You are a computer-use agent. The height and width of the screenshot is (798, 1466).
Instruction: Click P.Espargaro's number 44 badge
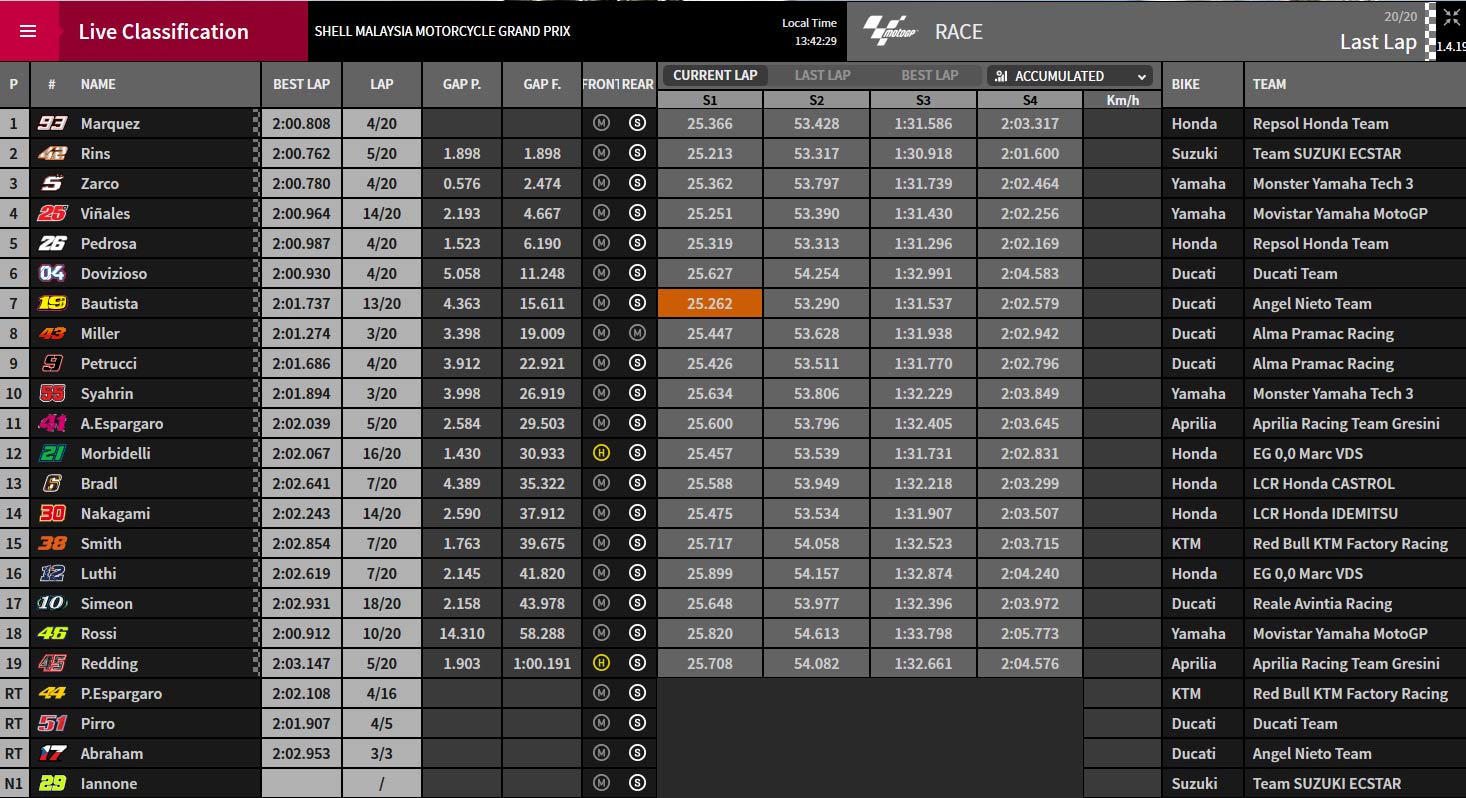[52, 693]
